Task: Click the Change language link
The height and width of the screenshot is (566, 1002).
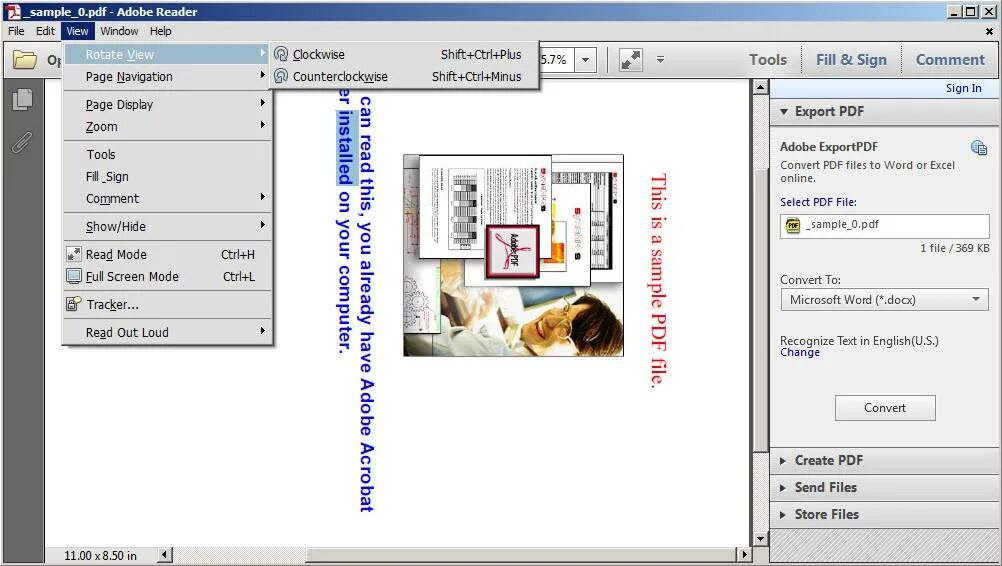Action: click(x=799, y=353)
